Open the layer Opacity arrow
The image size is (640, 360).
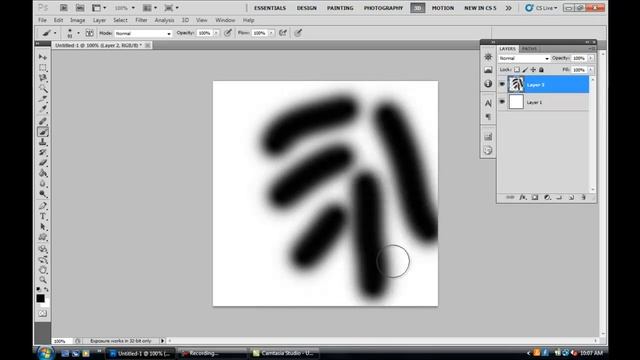591,58
